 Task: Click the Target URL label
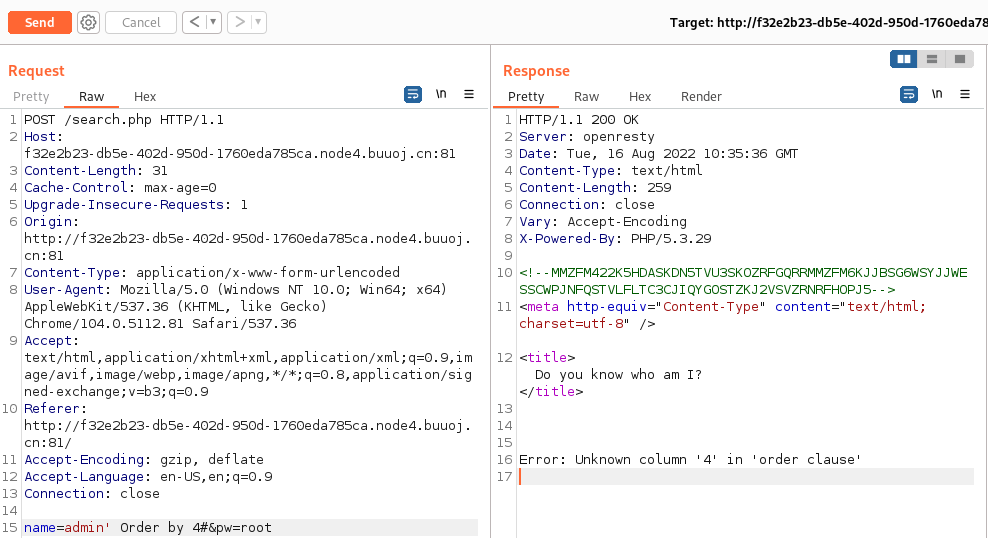click(x=829, y=23)
